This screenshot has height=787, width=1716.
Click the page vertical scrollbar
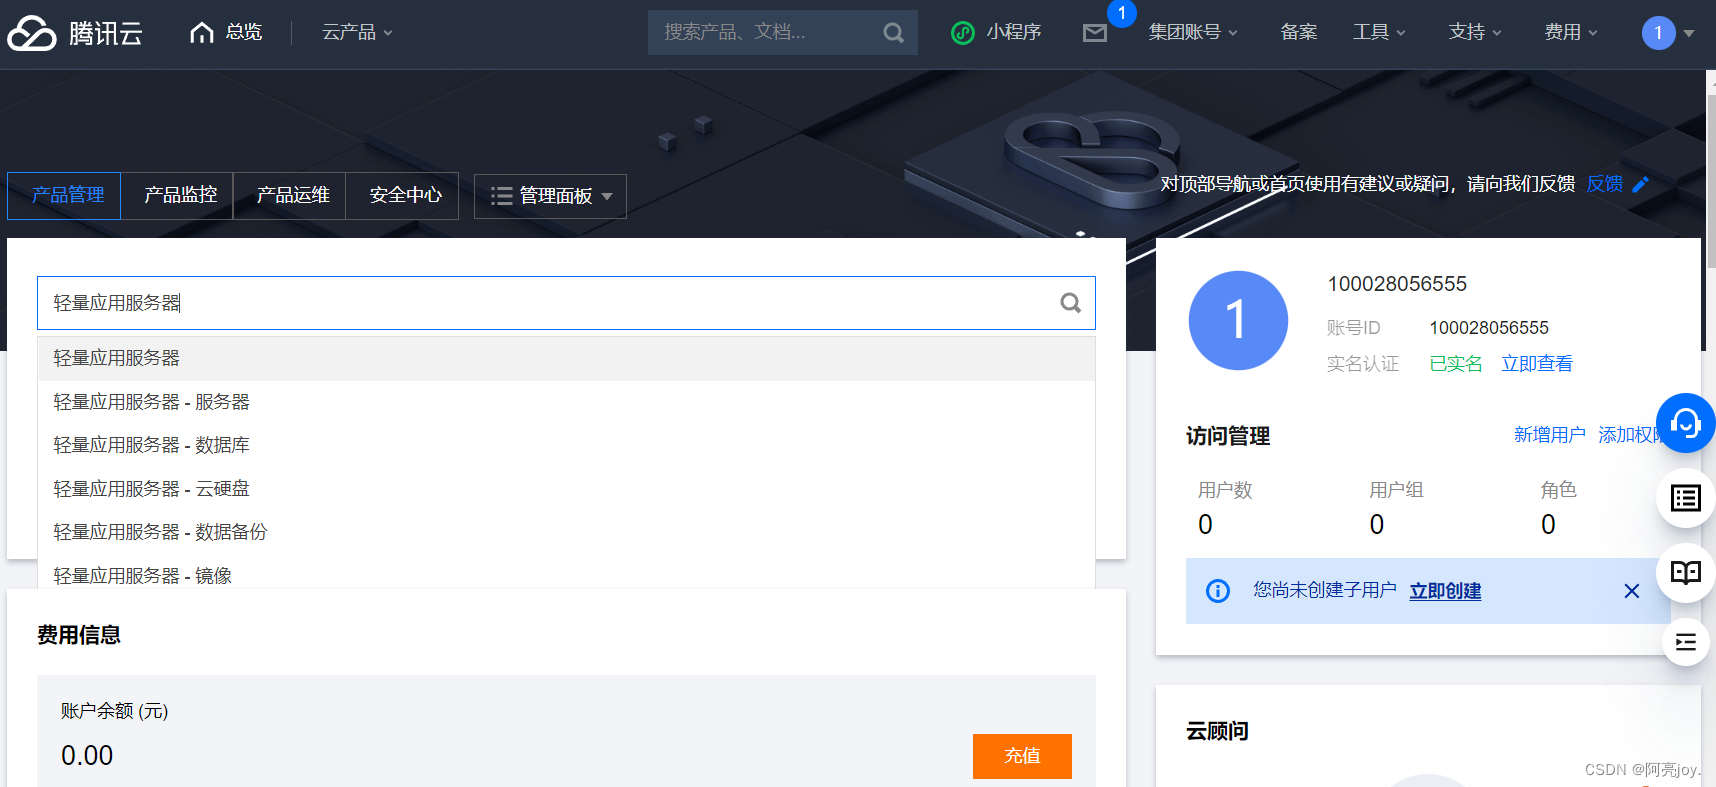pyautogui.click(x=1710, y=180)
